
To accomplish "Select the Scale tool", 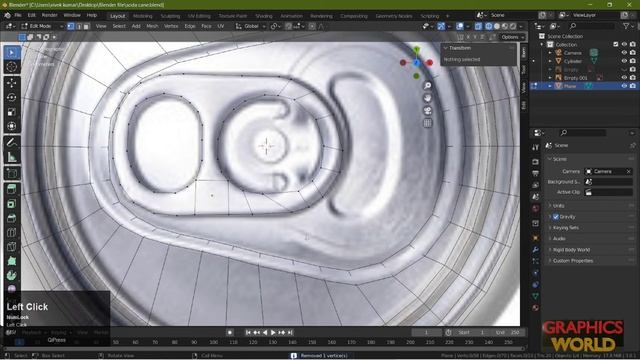I will click(x=11, y=112).
